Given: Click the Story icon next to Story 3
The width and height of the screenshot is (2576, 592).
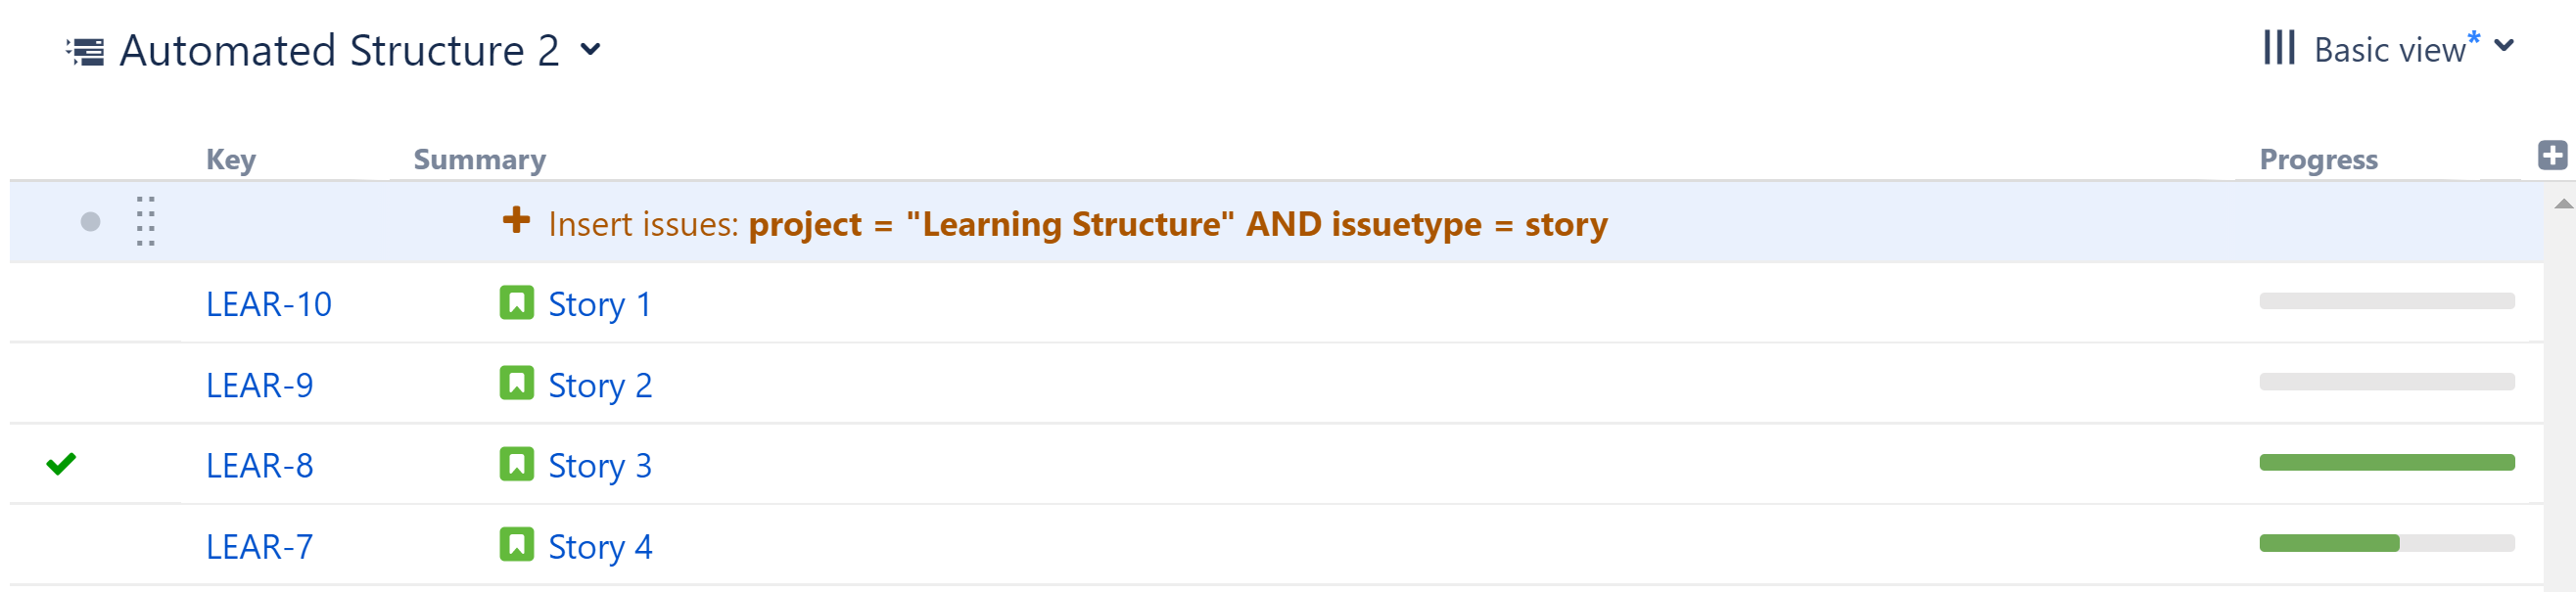Looking at the screenshot, I should (516, 464).
